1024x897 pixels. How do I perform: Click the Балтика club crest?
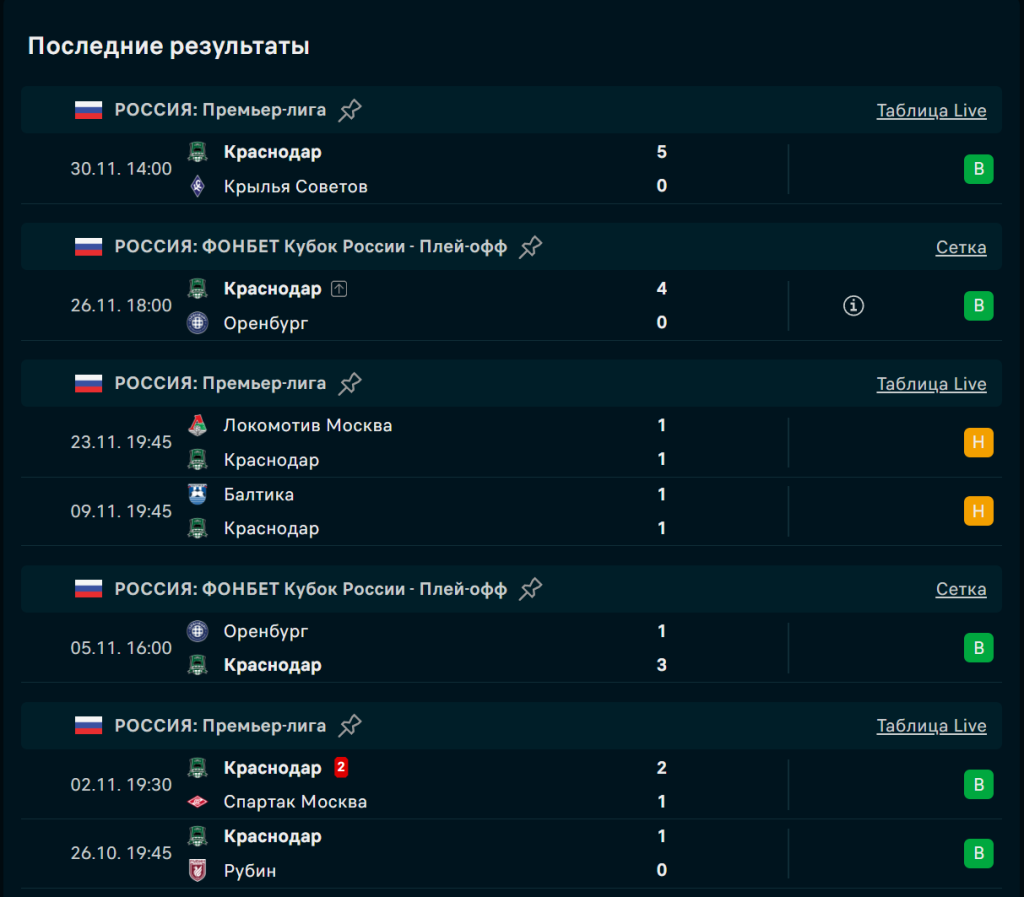coord(198,494)
